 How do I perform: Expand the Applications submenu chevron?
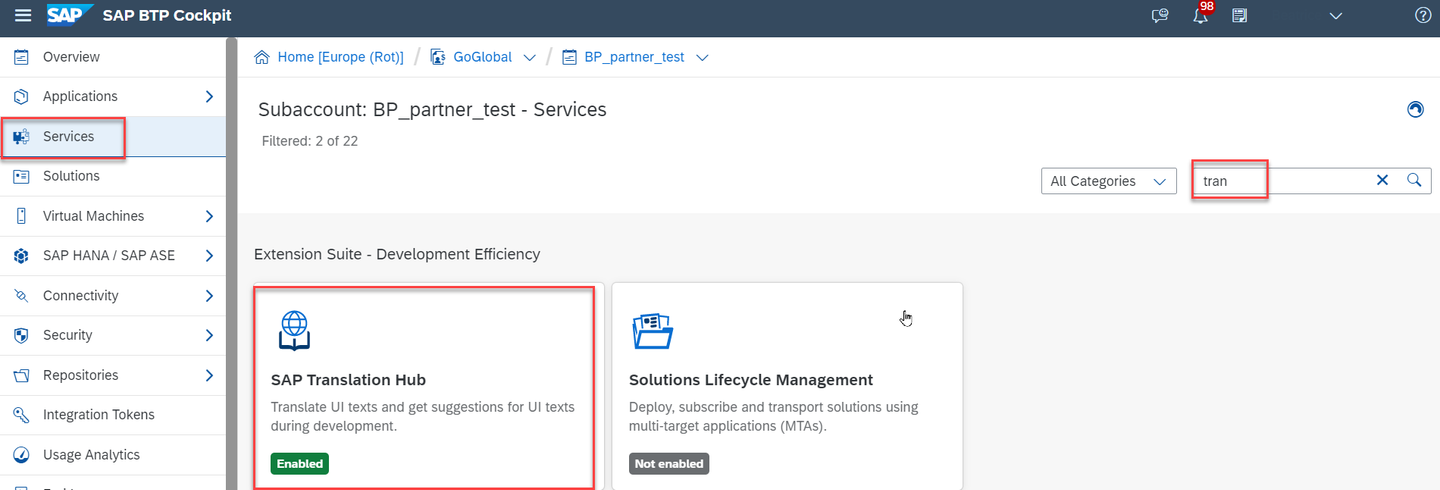point(209,96)
